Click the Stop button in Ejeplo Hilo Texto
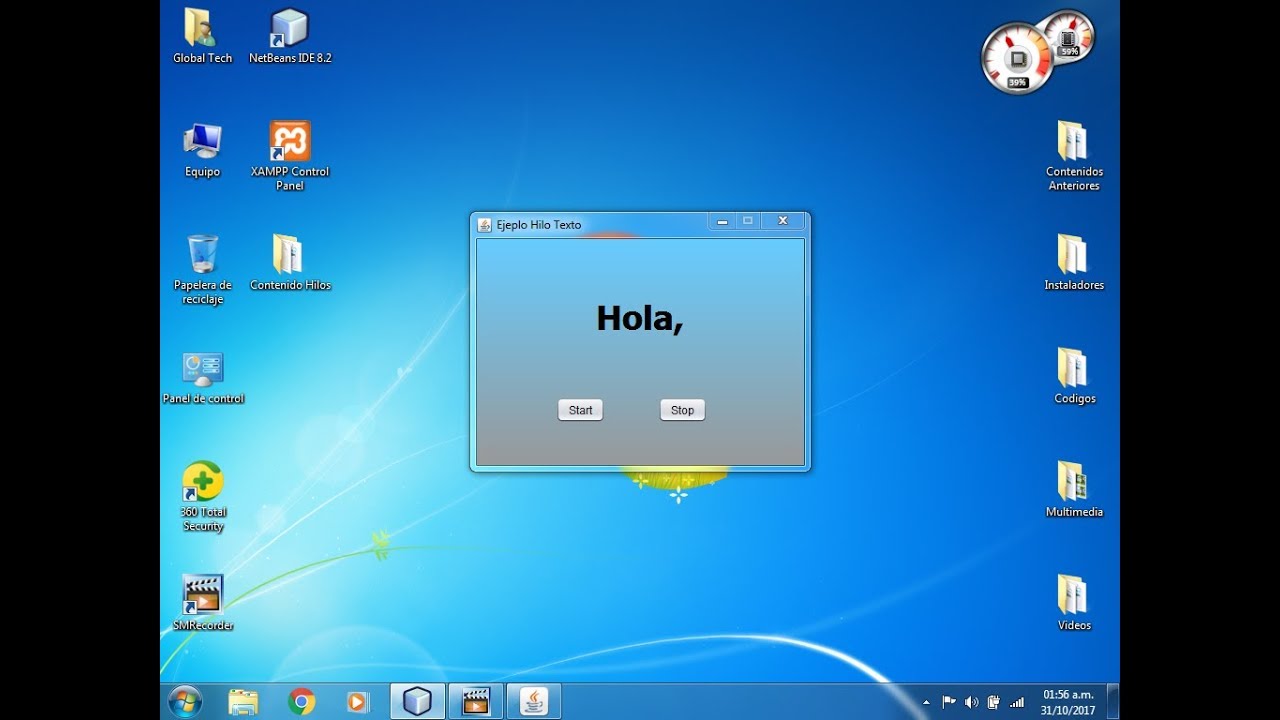 click(x=682, y=410)
